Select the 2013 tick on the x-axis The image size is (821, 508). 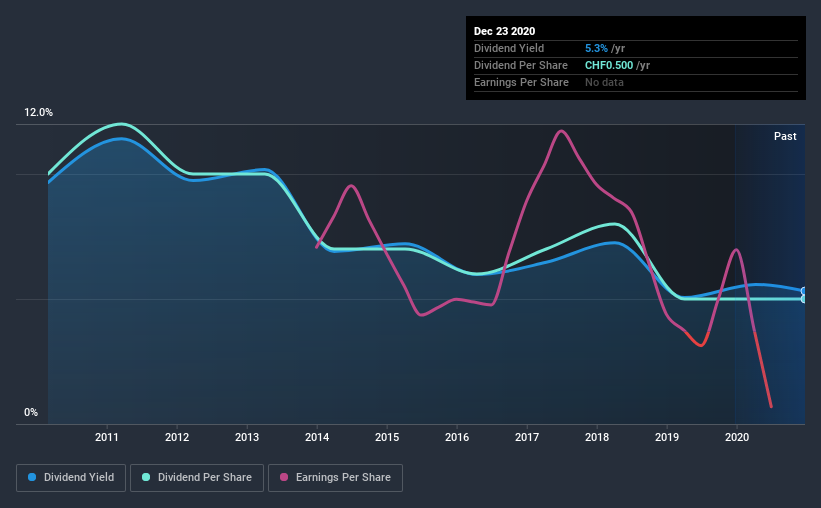[x=247, y=437]
